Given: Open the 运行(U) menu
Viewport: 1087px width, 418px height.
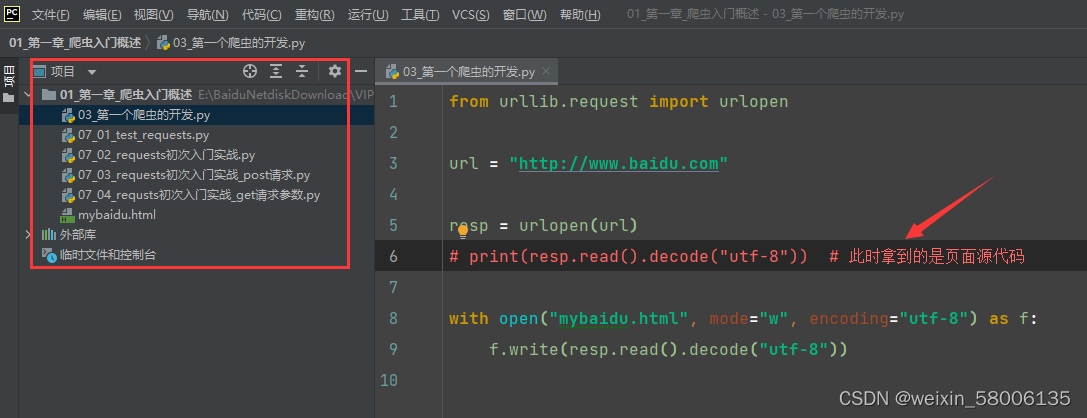Looking at the screenshot, I should point(368,15).
